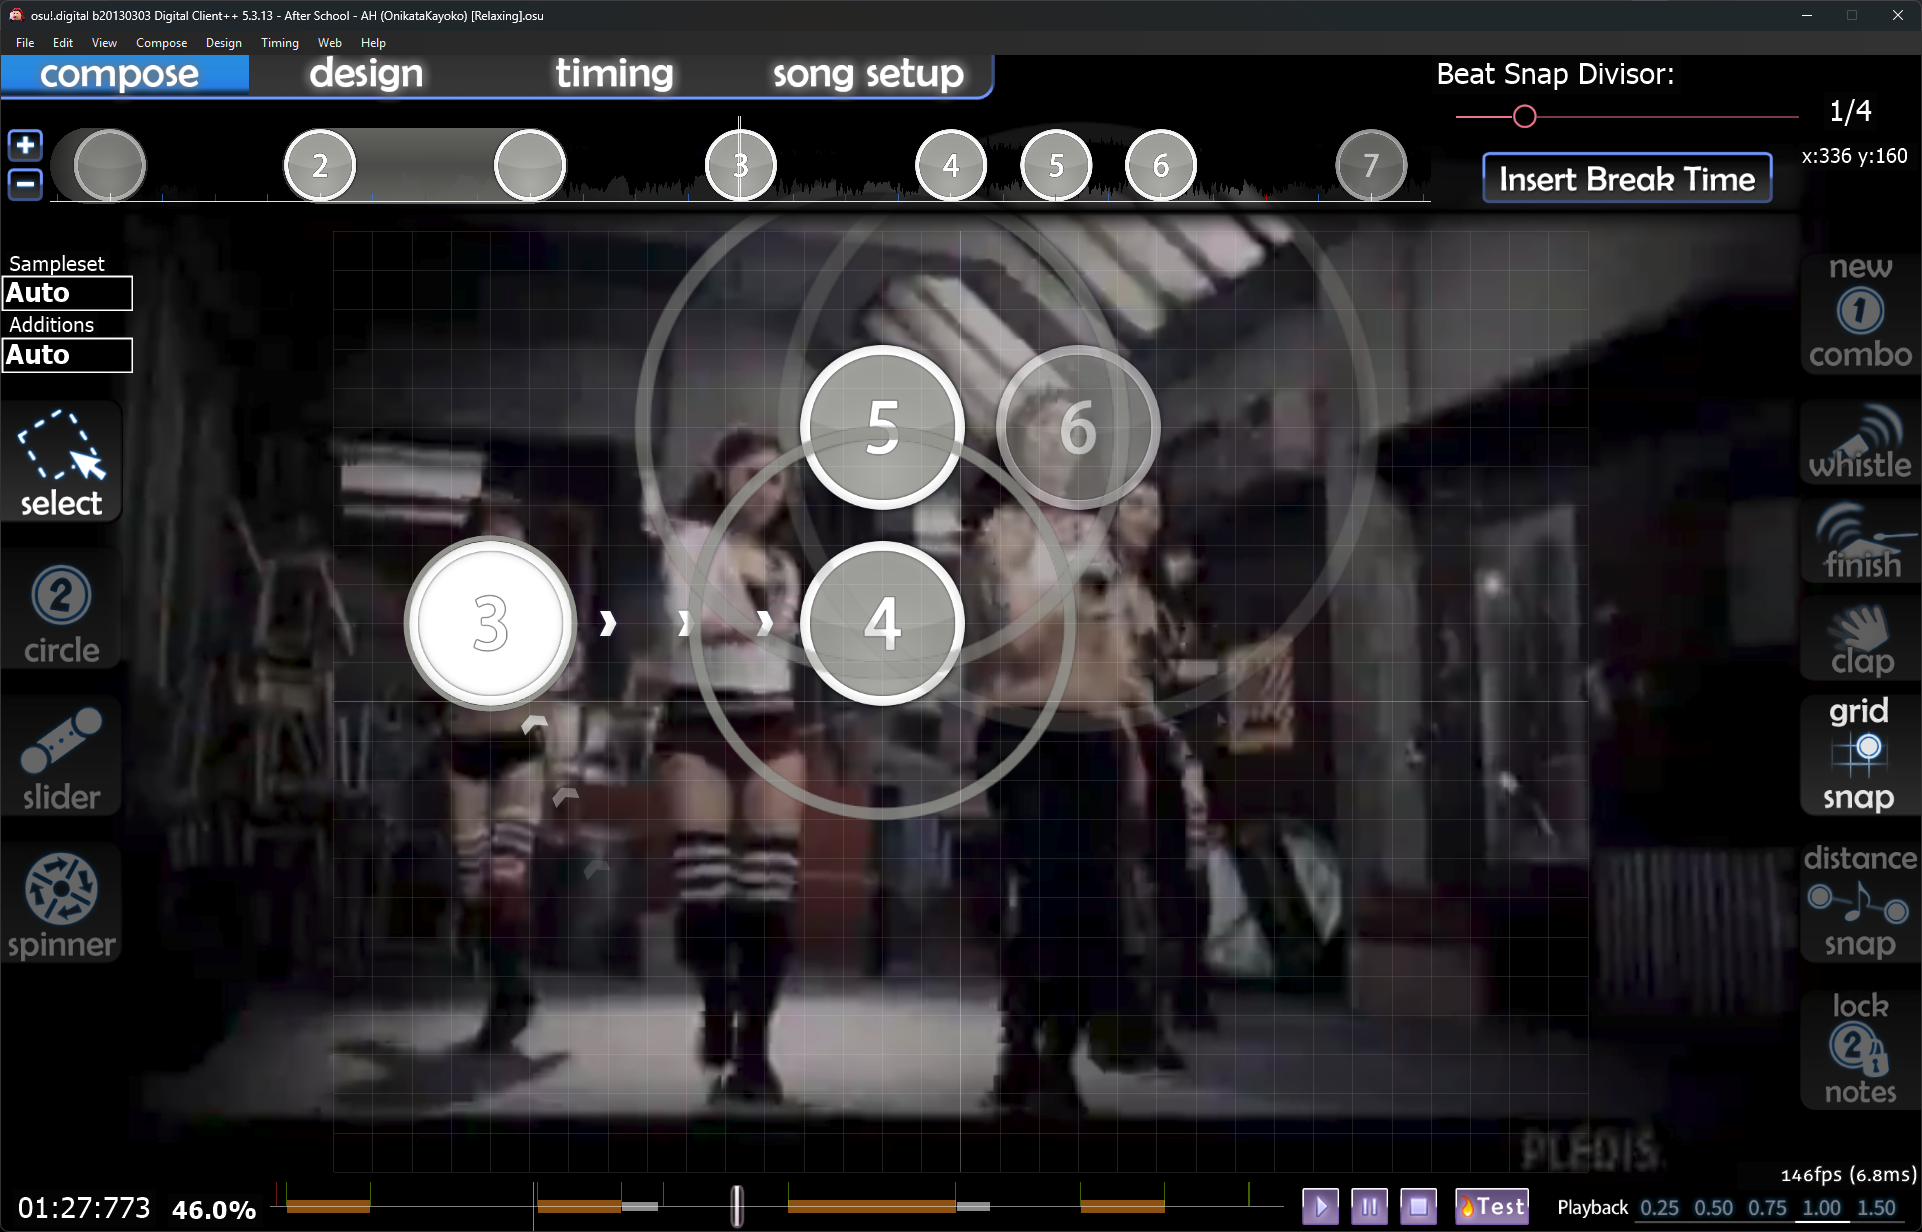Select hit circle 4 in playfield
The width and height of the screenshot is (1922, 1232).
(882, 623)
